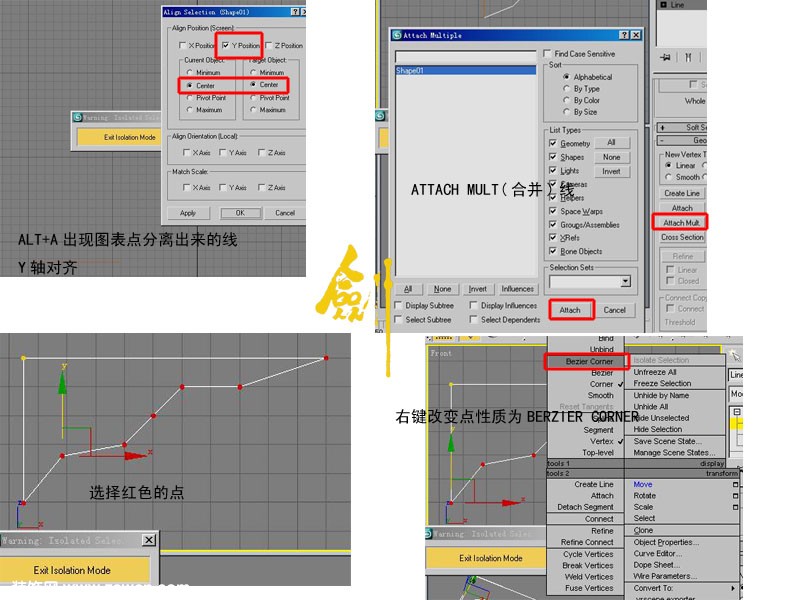The width and height of the screenshot is (800, 600).
Task: Sort the list By Color
Action: (566, 100)
